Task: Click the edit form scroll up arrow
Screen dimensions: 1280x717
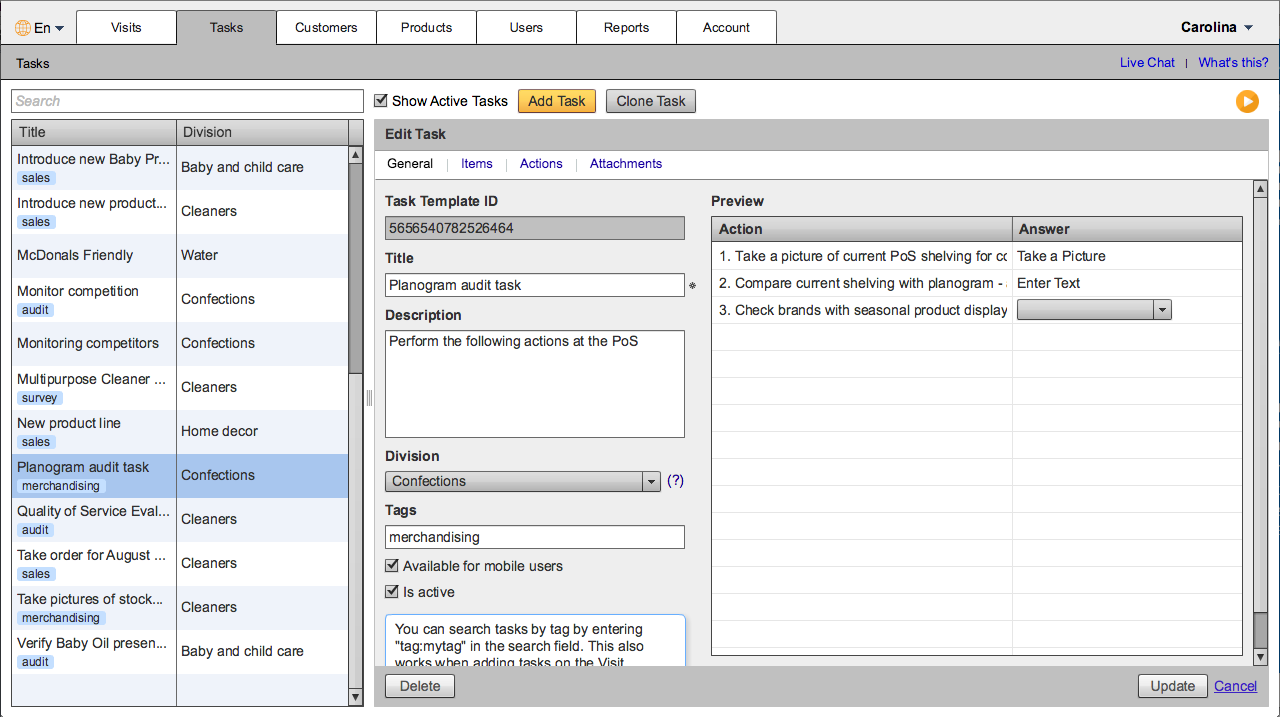Action: [x=1260, y=189]
